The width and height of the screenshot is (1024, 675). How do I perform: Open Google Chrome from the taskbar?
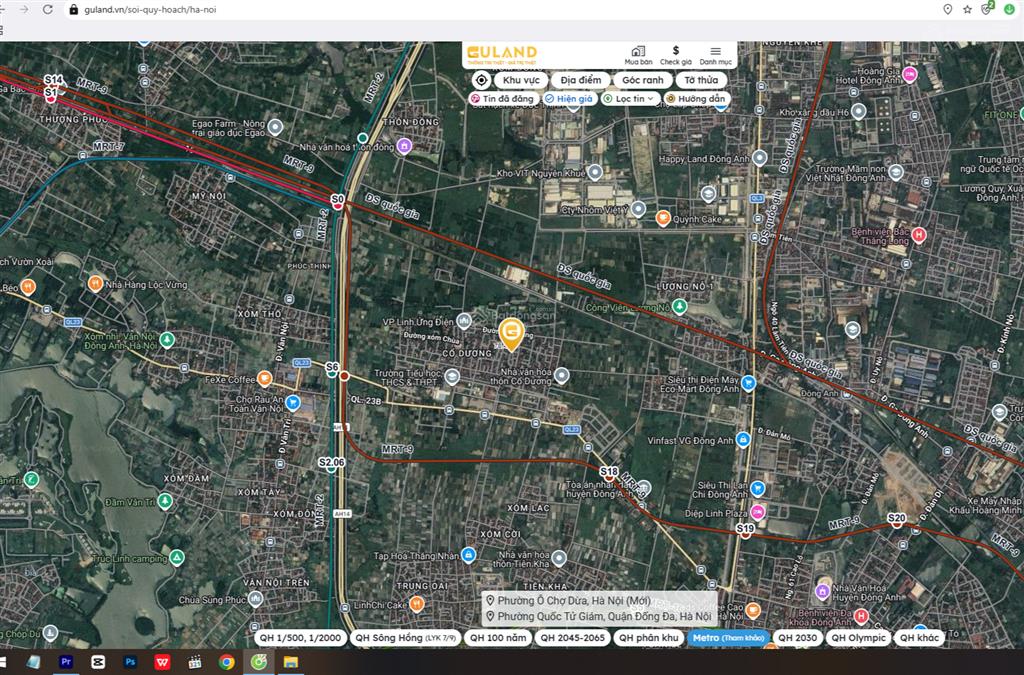227,662
